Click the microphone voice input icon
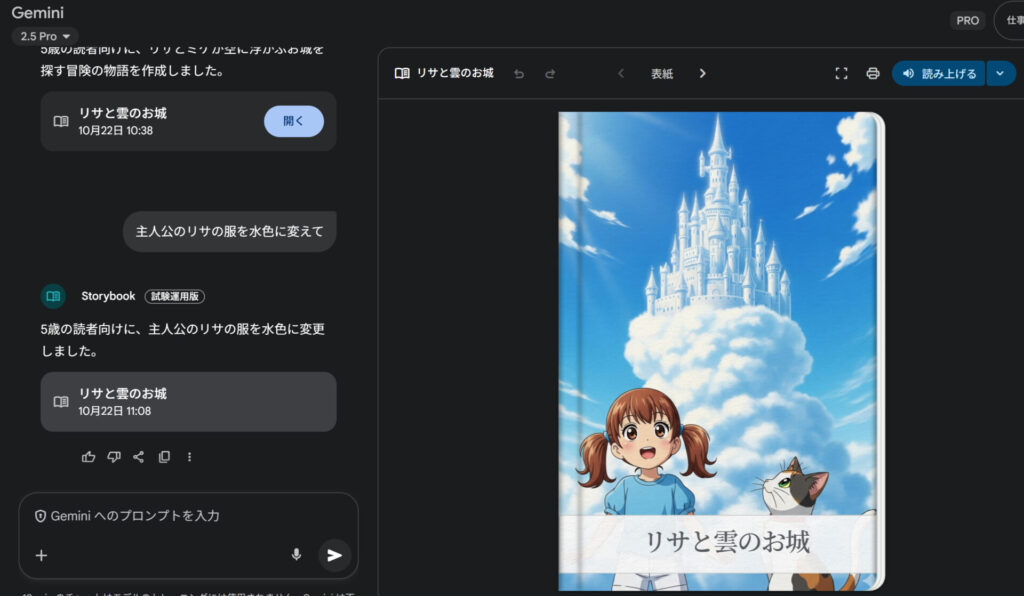This screenshot has height=596, width=1024. click(x=296, y=555)
